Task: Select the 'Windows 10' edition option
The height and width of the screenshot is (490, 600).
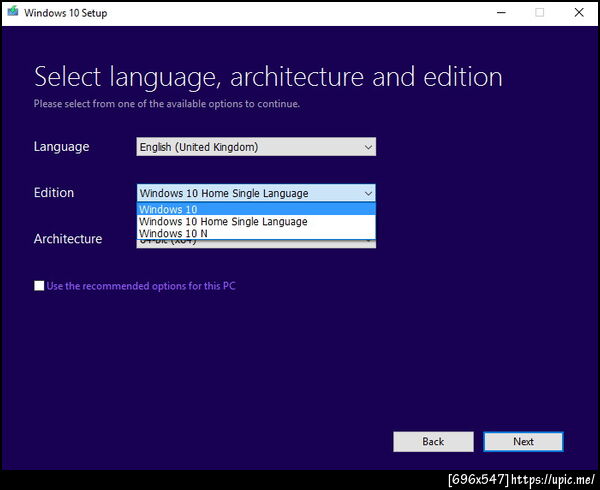Action: click(256, 209)
